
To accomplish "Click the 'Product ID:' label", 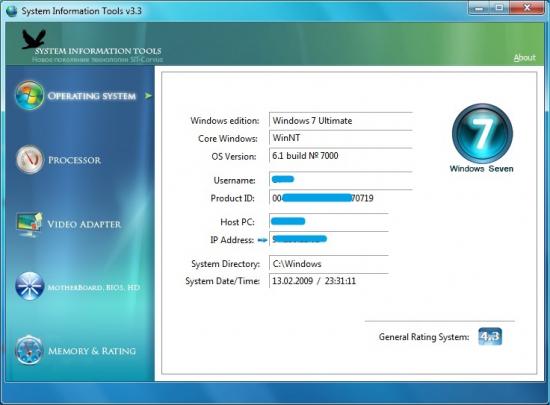I will click(x=233, y=198).
